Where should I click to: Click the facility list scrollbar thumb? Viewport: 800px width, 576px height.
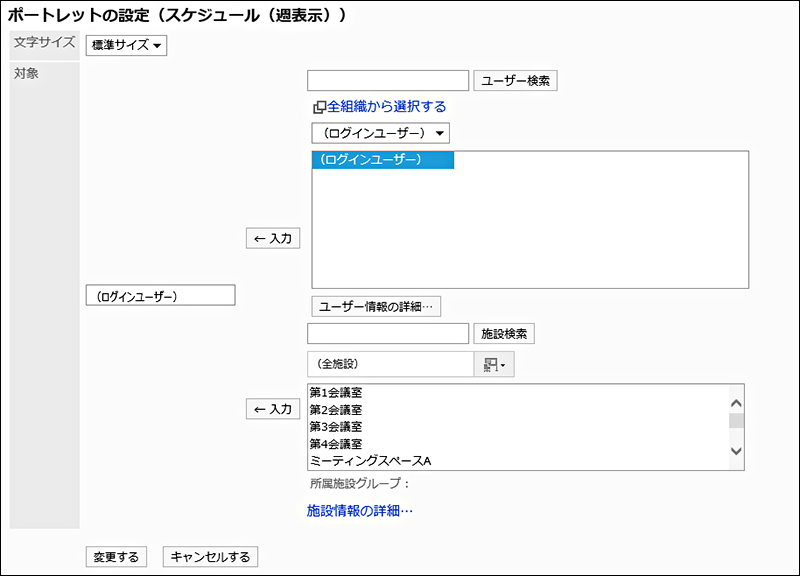[x=736, y=421]
